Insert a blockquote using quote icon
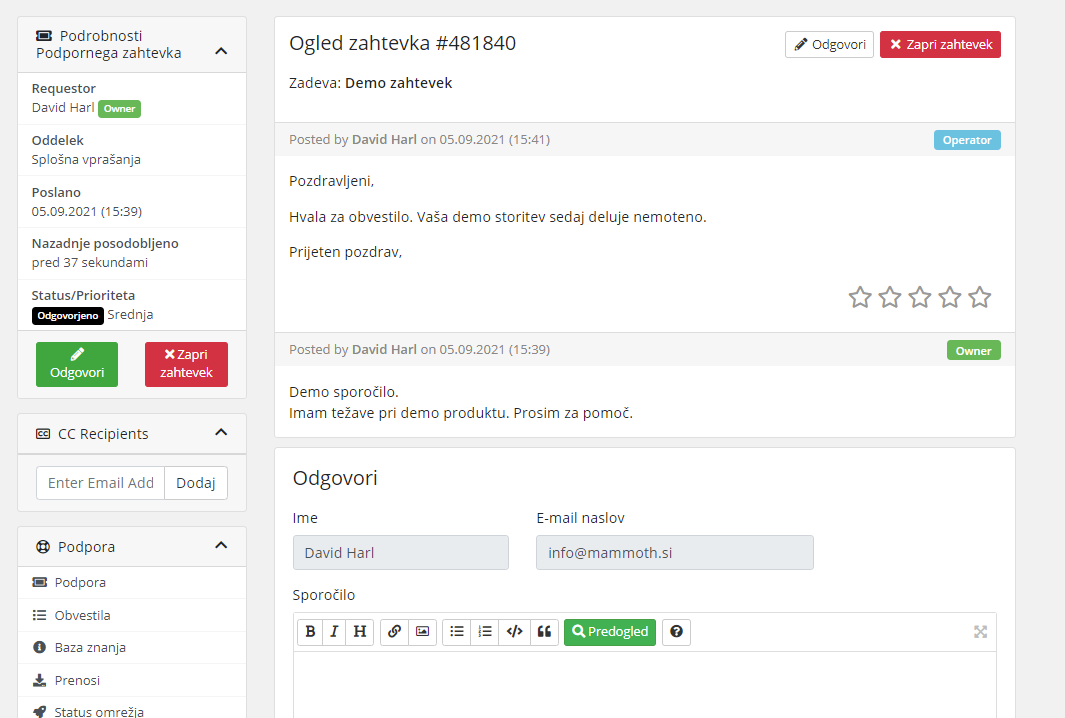Screen dimensions: 1065x718 (544, 632)
